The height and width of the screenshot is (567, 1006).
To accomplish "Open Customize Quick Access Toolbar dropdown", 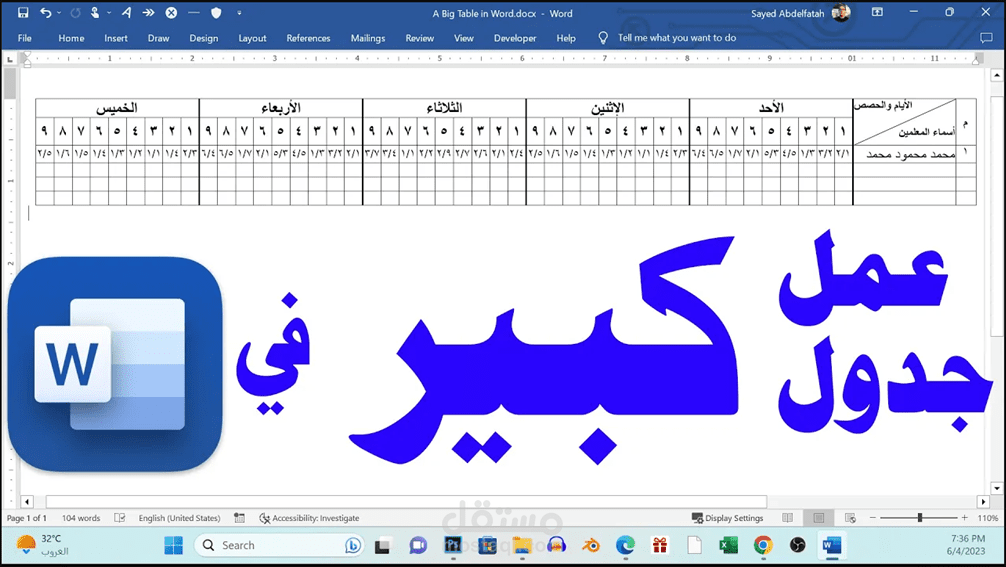I will click(x=239, y=13).
